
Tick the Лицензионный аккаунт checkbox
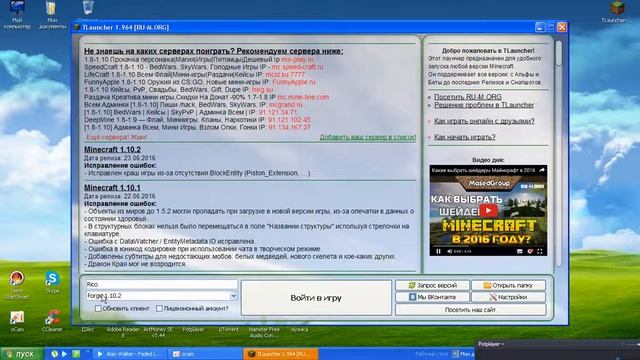tap(159, 309)
